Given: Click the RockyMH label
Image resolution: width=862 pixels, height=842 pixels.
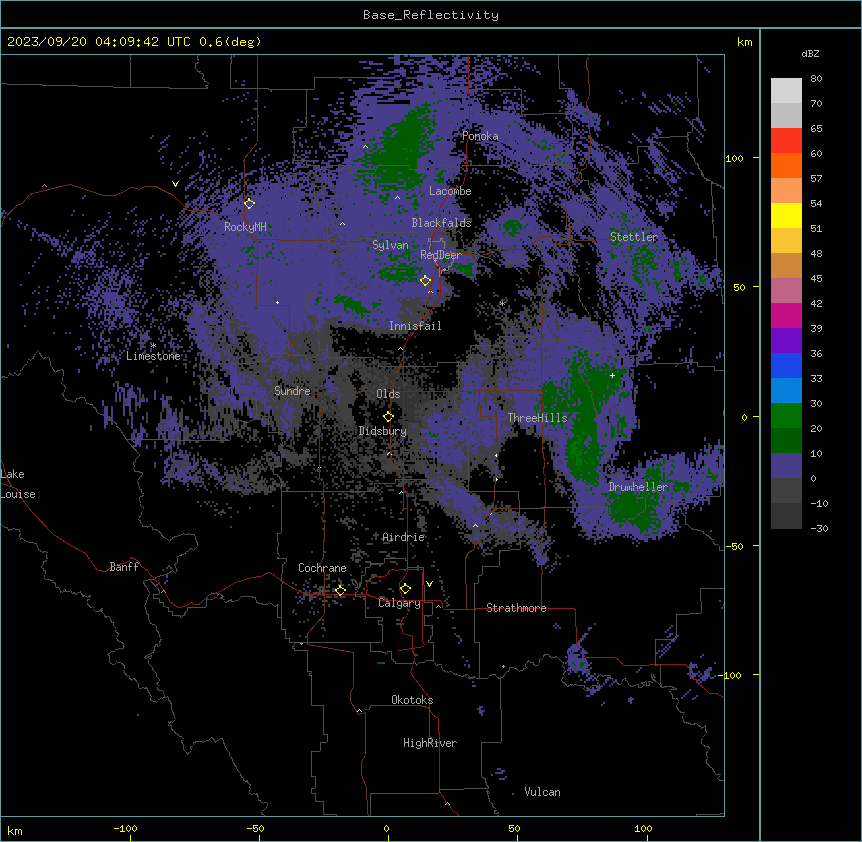Looking at the screenshot, I should tap(245, 226).
